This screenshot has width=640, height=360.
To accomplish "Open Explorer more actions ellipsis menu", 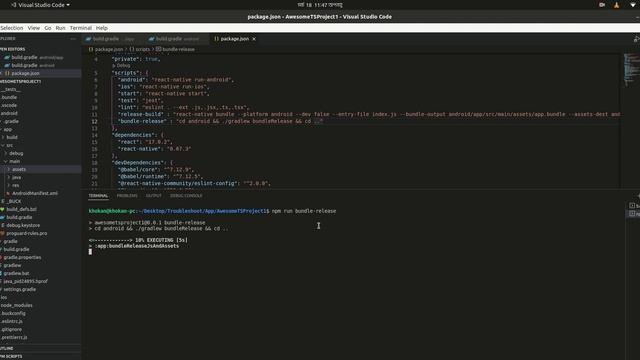I will click(73, 39).
